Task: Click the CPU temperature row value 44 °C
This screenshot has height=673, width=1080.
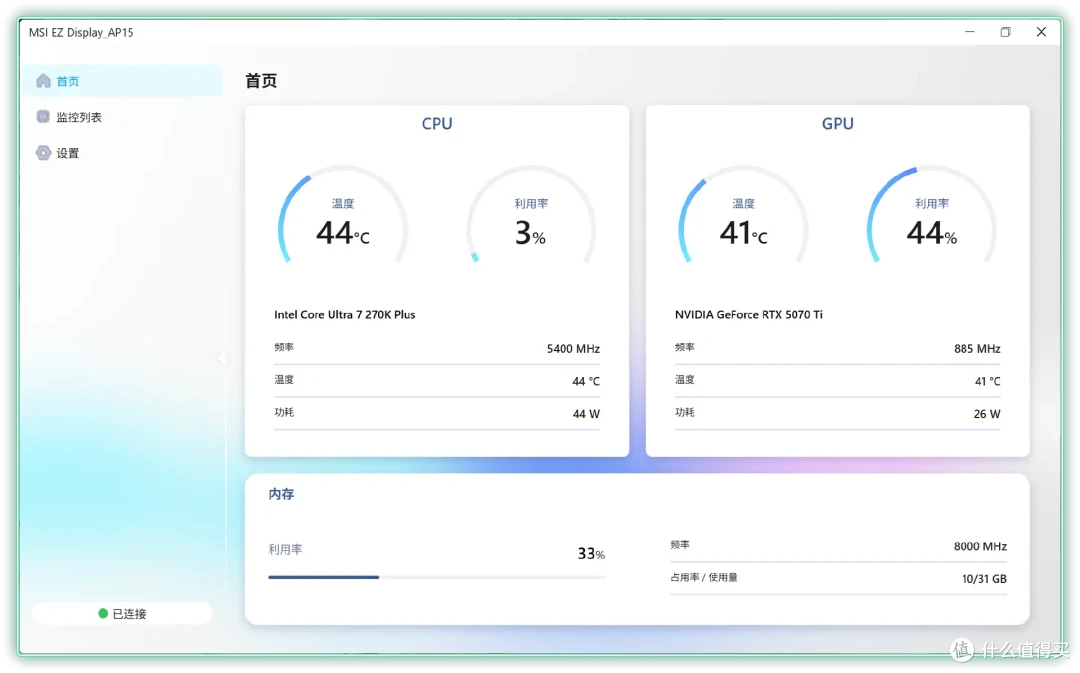Action: [x=586, y=381]
